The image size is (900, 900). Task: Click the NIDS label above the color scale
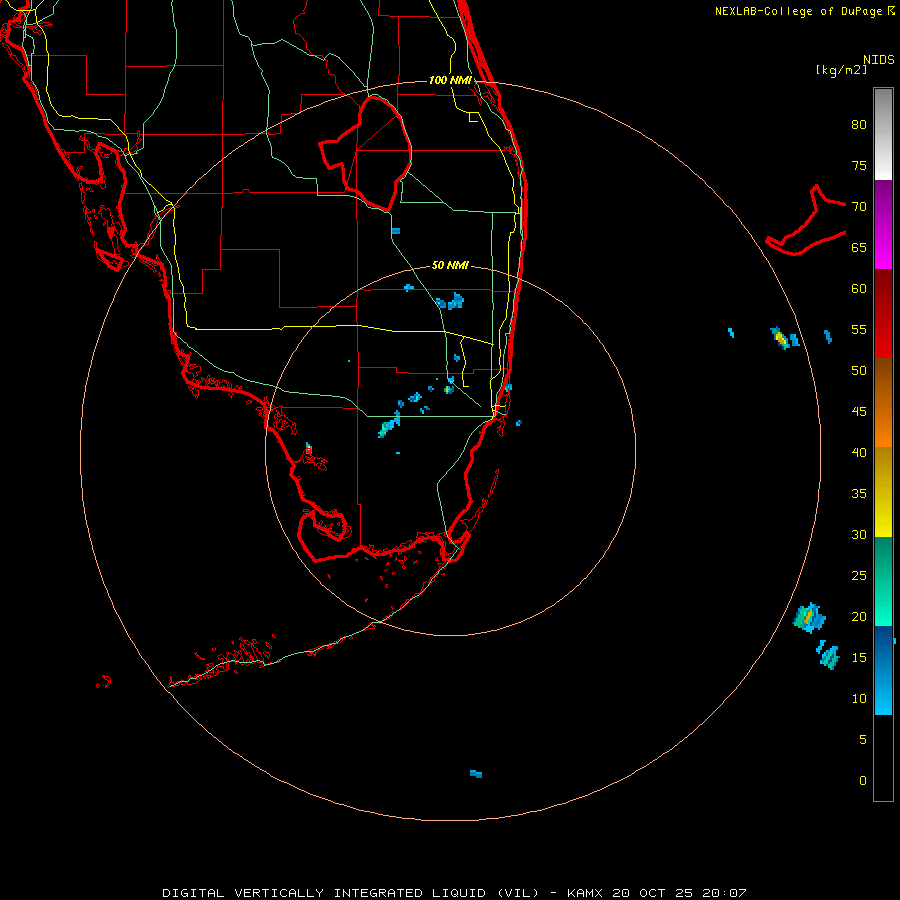[x=879, y=59]
